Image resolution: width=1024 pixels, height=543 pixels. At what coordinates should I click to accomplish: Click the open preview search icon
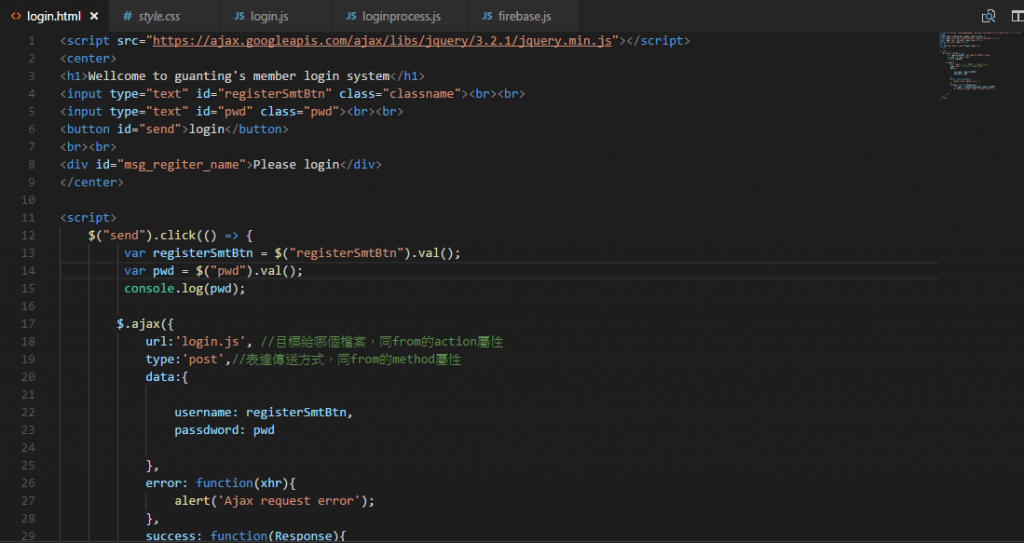[x=989, y=16]
